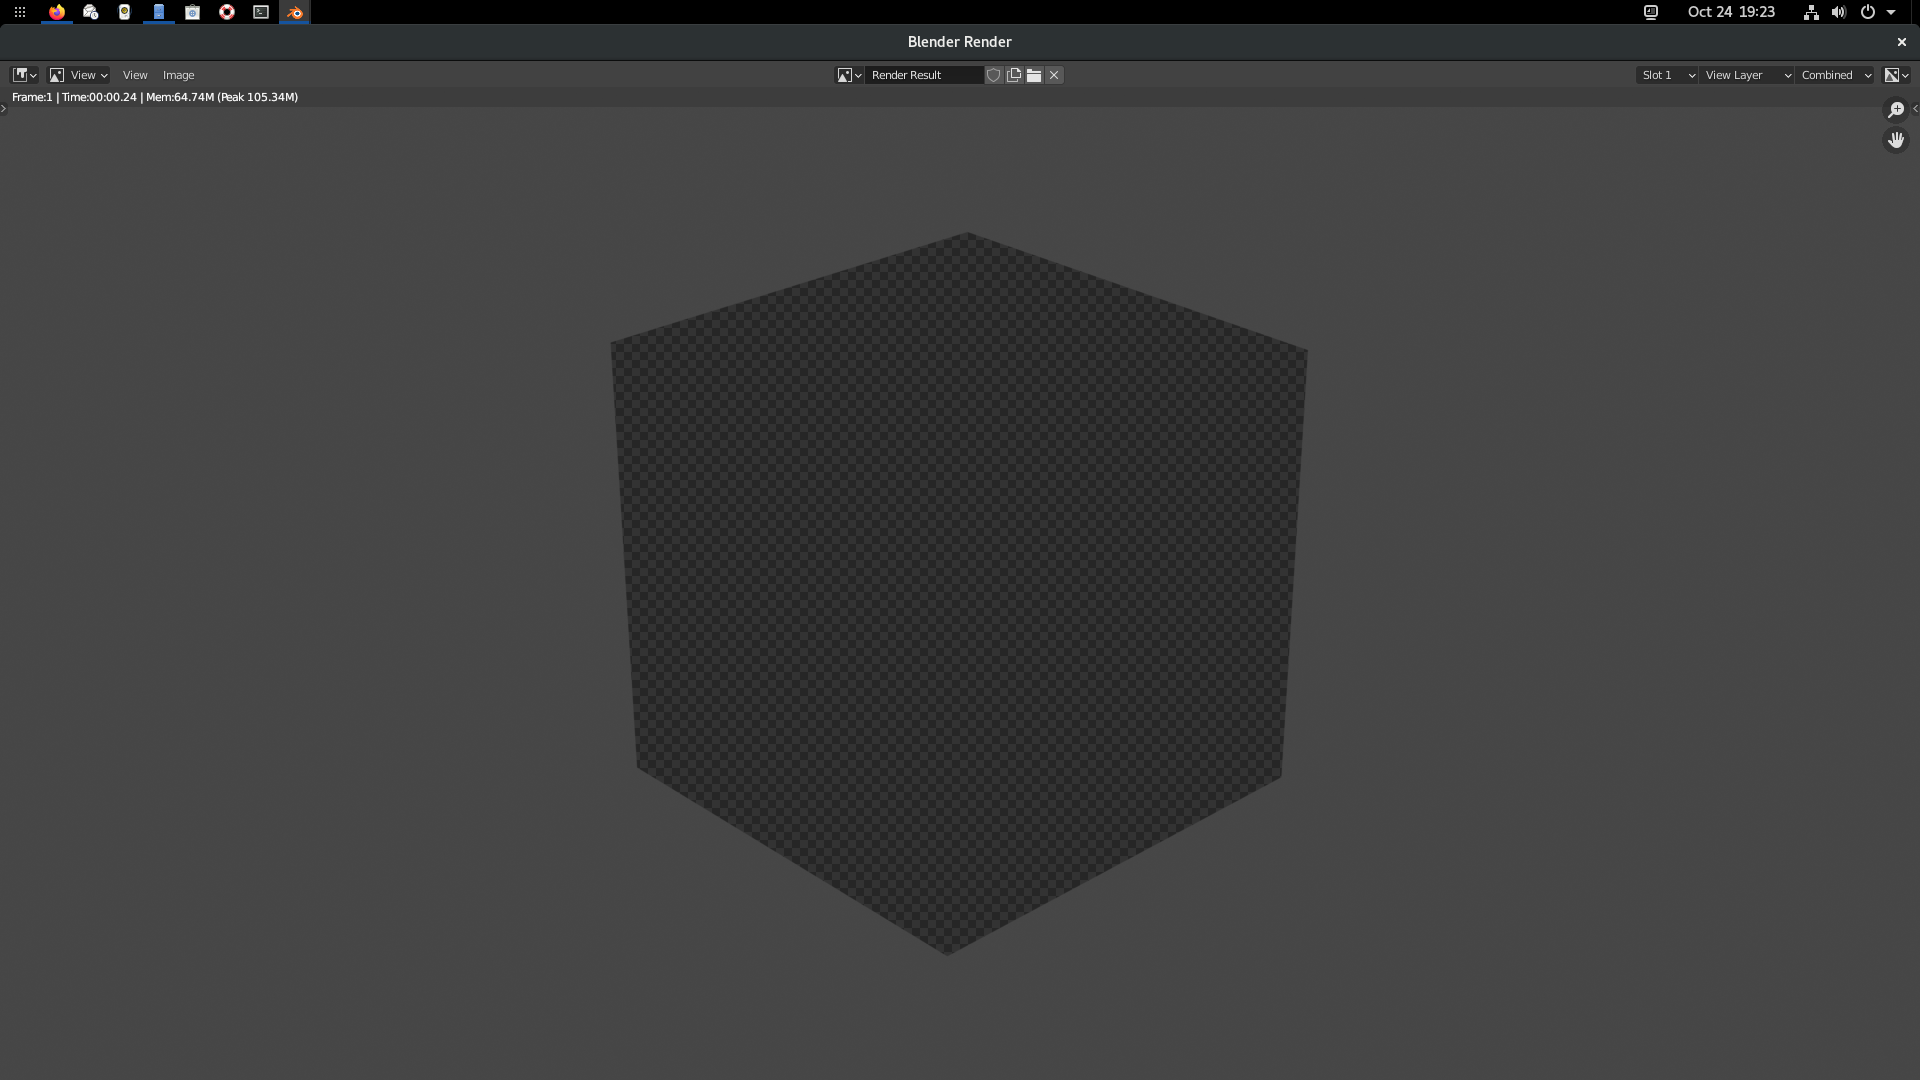Viewport: 1920px width, 1080px height.
Task: Open the software store bag icon
Action: pos(193,12)
